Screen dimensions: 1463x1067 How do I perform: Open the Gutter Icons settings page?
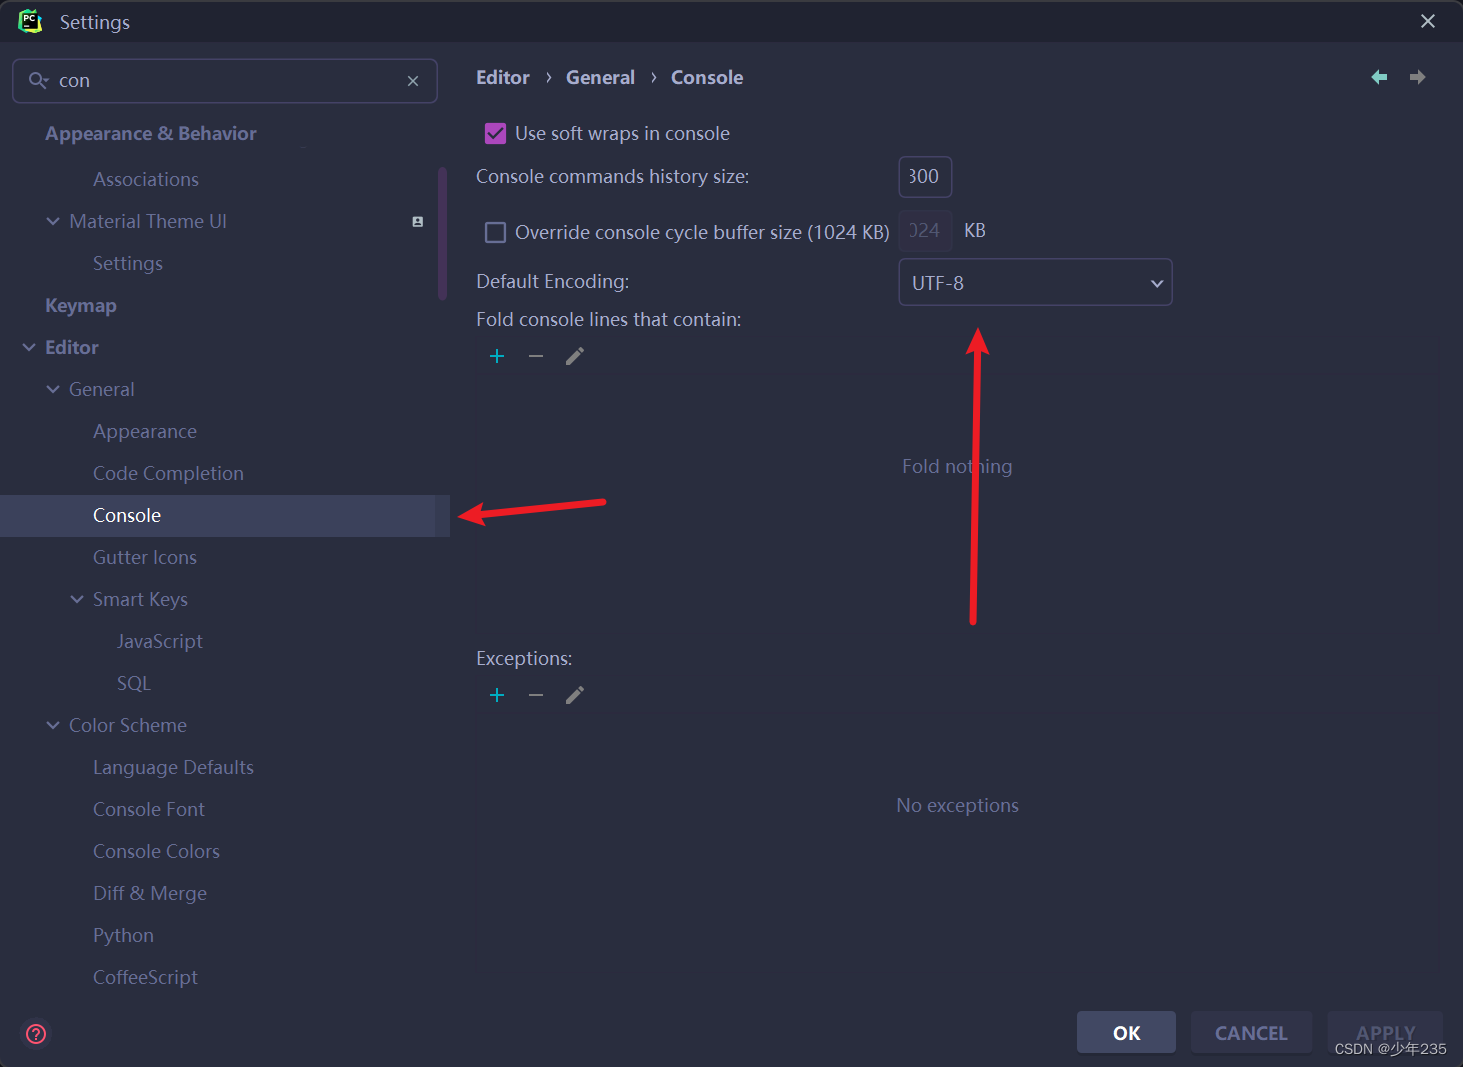145,557
